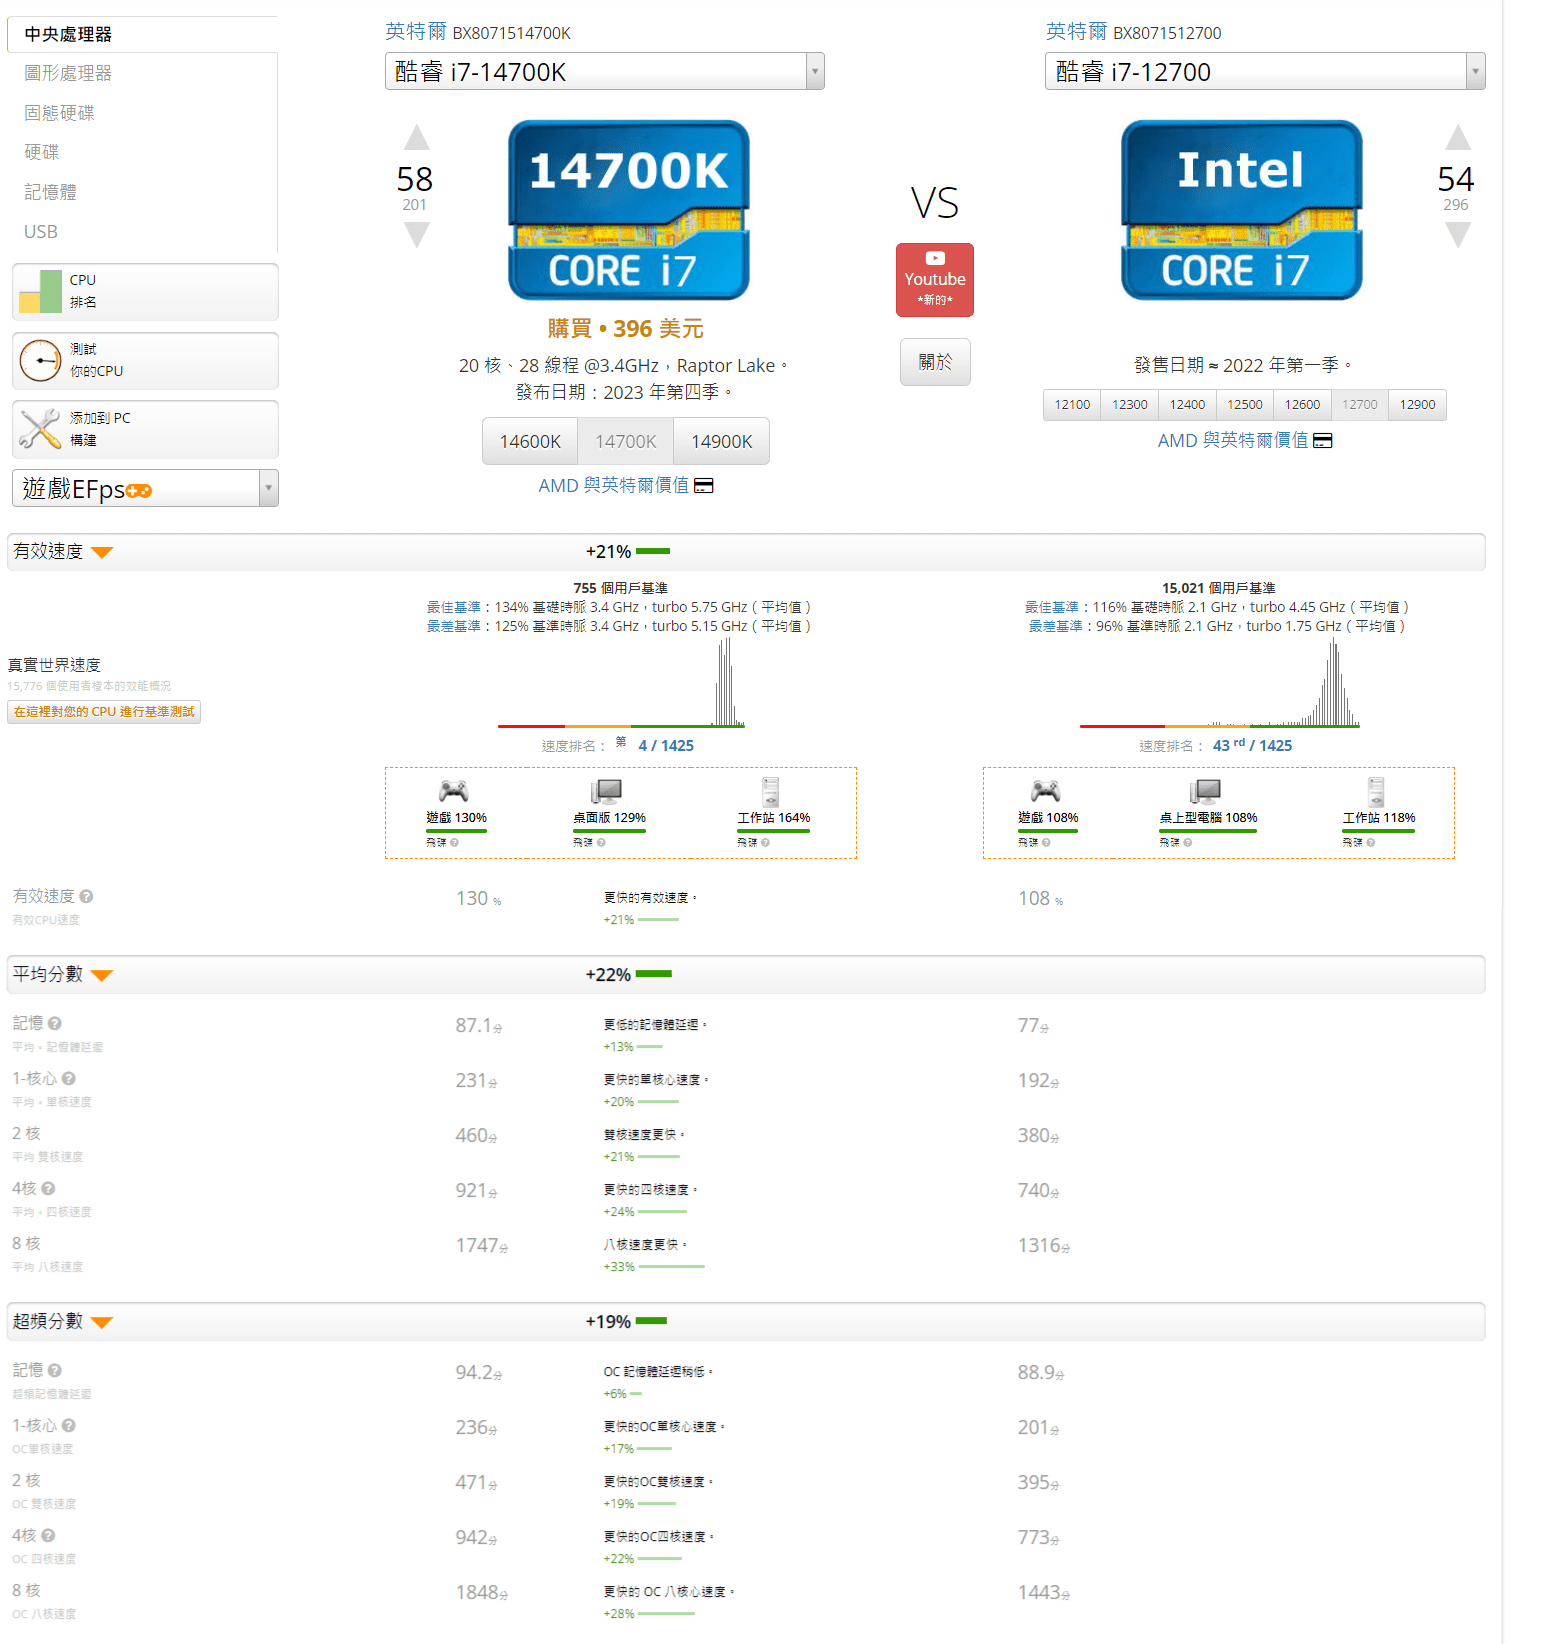Open the 酷睿 i7-12700 dropdown

1265,71
